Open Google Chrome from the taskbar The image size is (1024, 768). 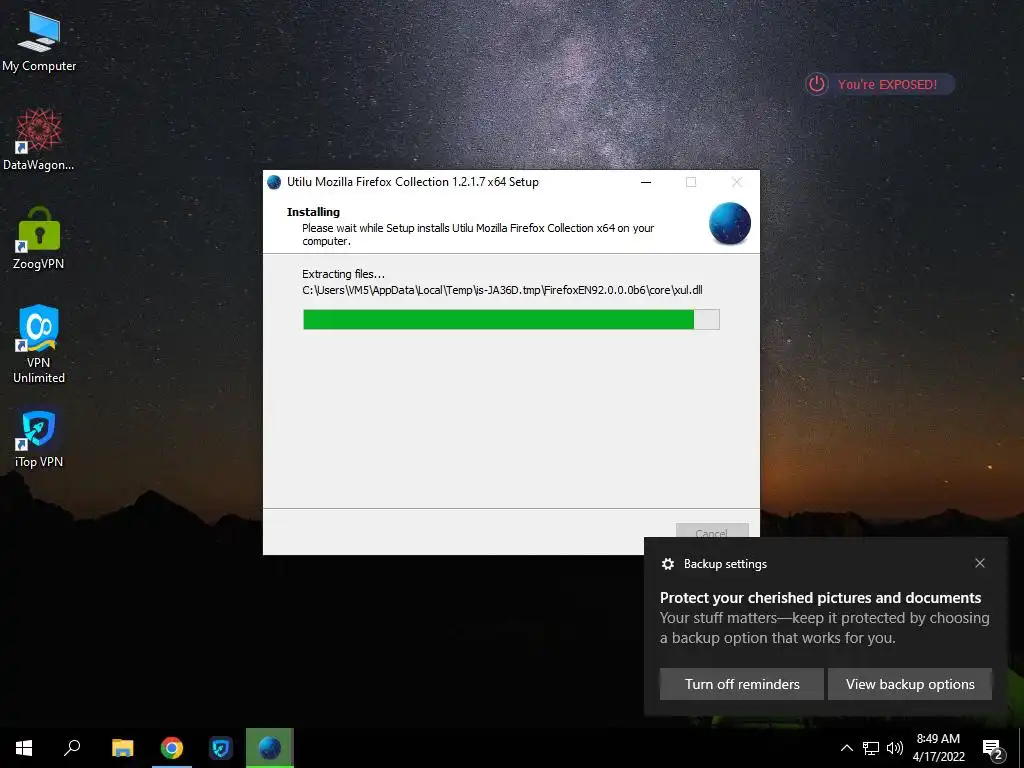172,748
